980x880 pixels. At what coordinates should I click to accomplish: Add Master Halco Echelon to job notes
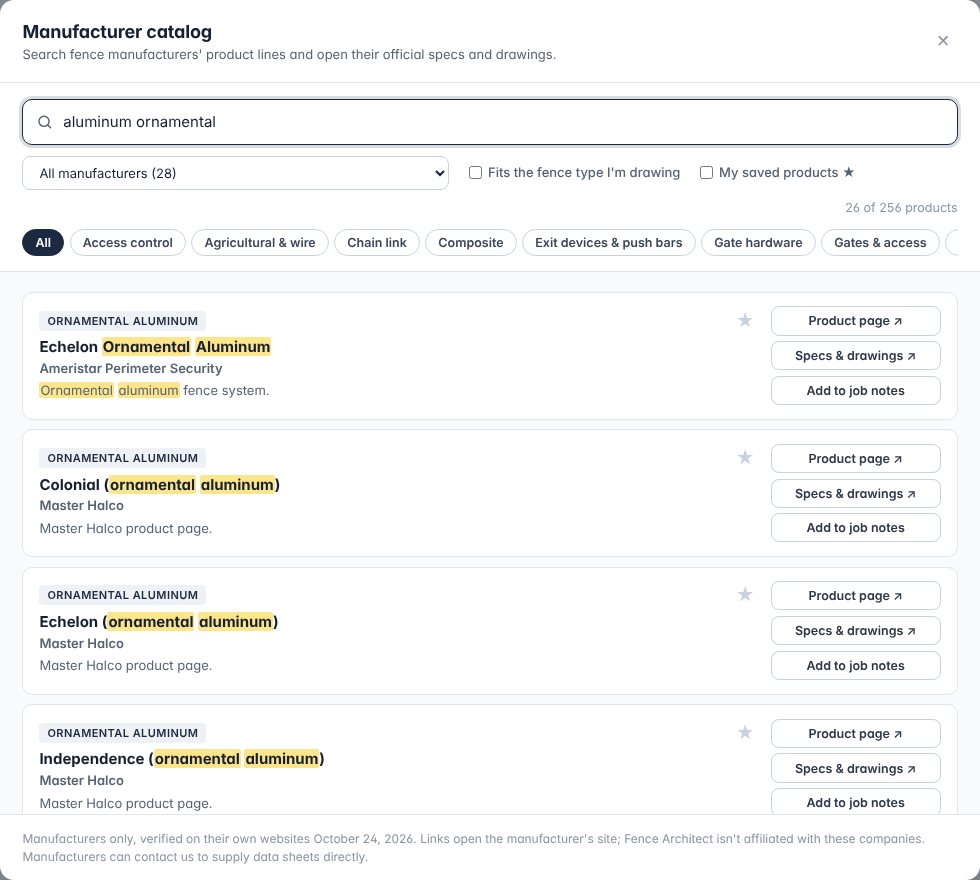tap(856, 666)
